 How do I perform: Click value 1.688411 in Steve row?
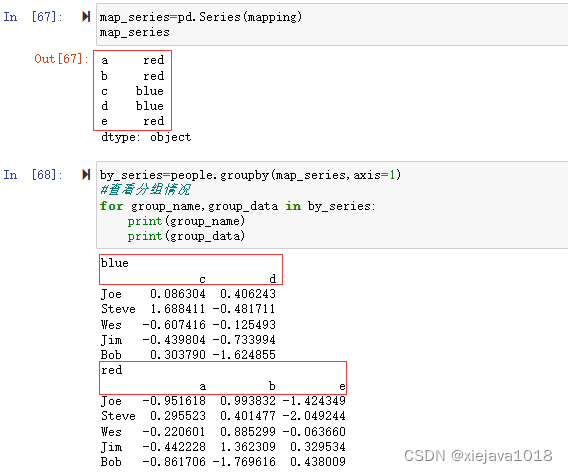click(178, 309)
